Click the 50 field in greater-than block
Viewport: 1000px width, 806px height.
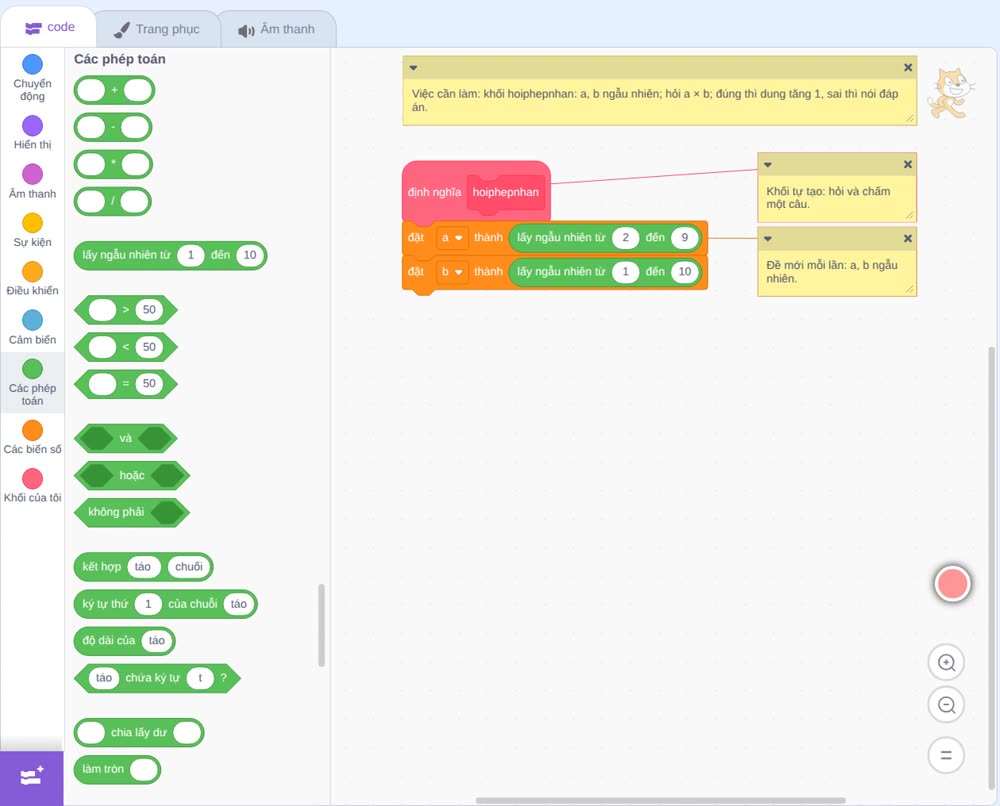[149, 310]
